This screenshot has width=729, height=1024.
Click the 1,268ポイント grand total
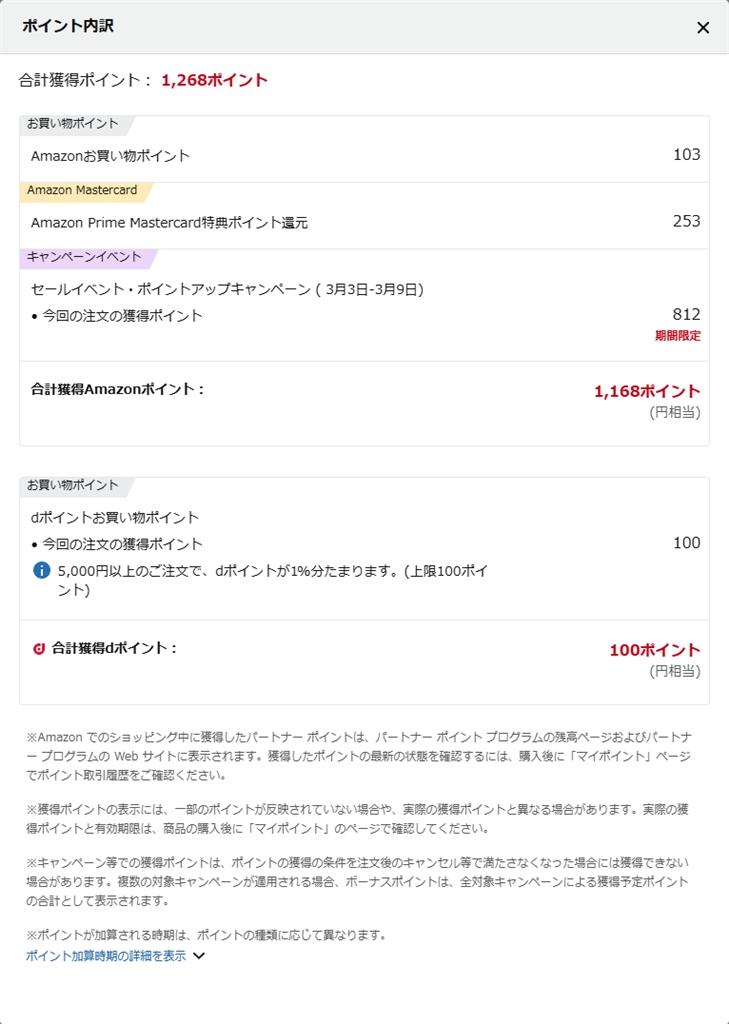pos(214,80)
